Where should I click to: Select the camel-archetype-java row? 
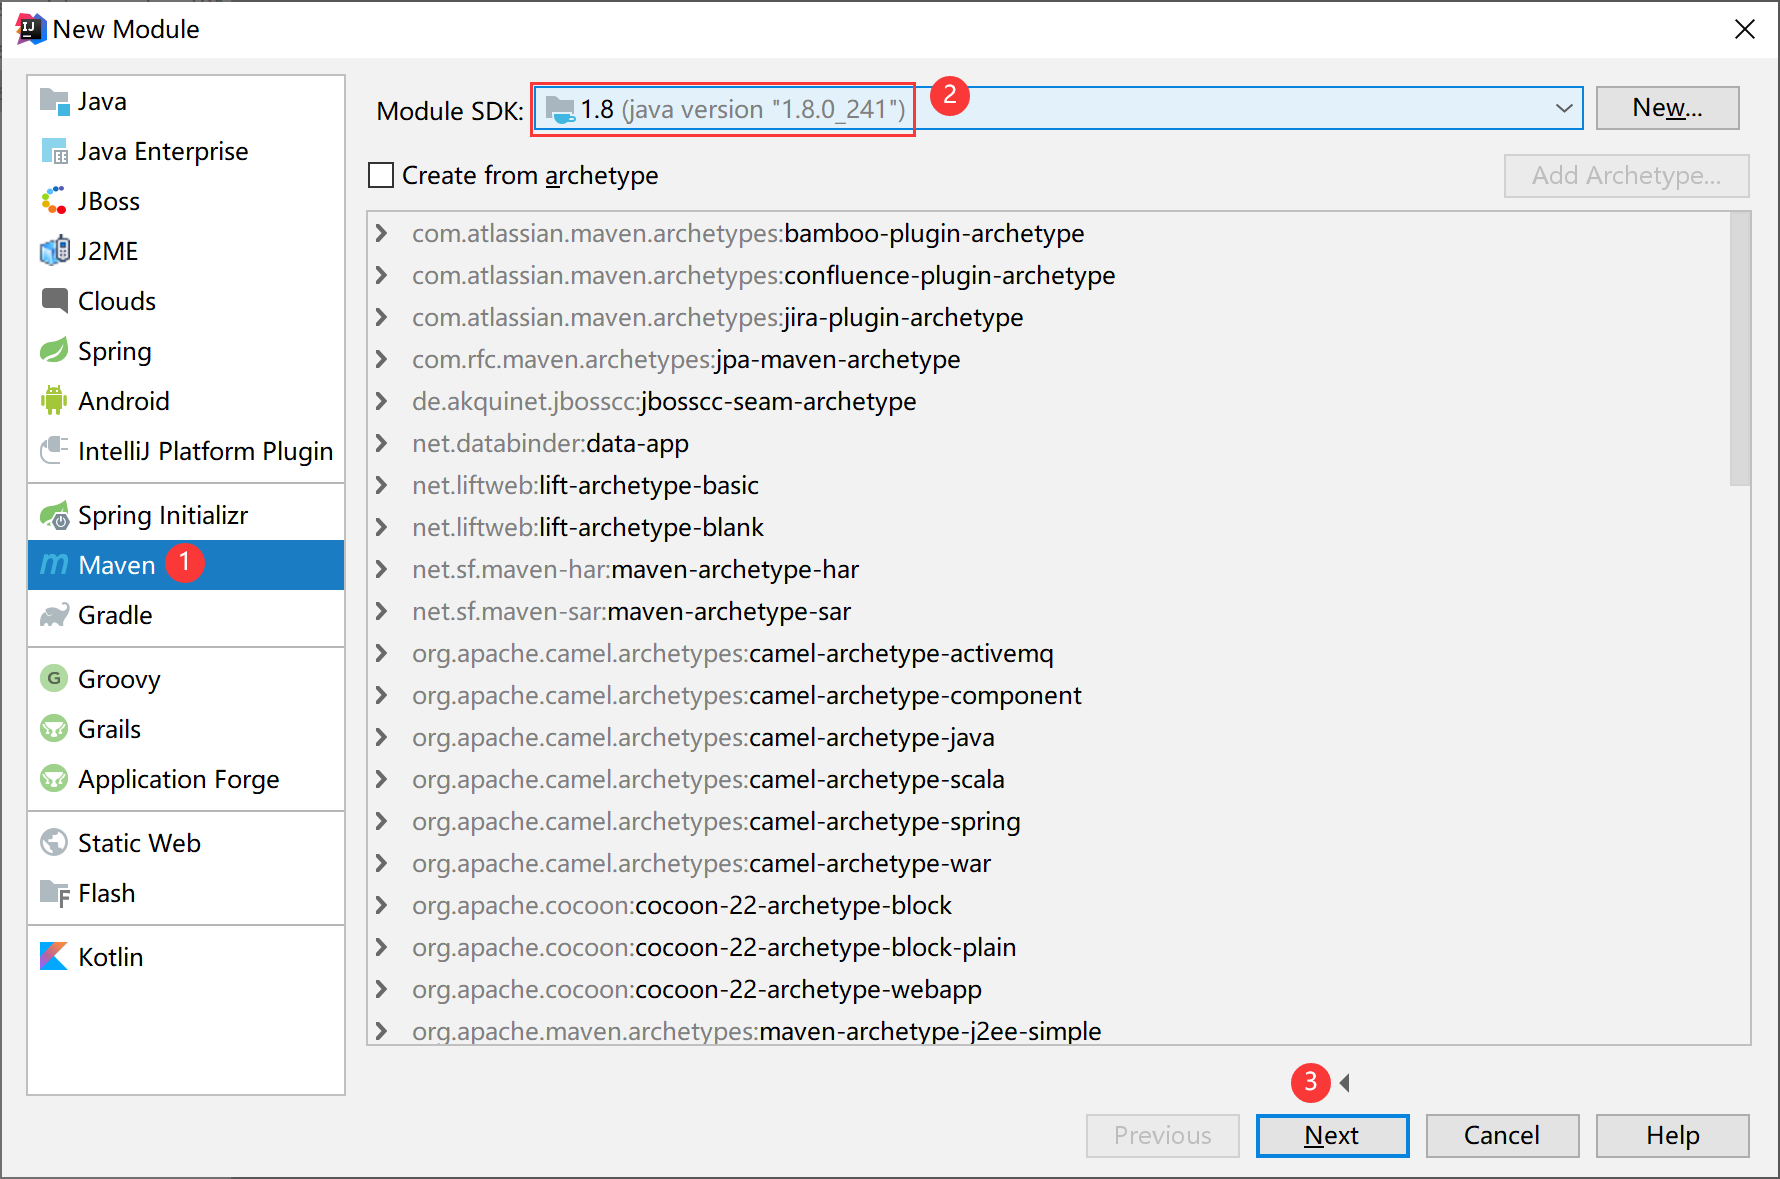[x=1050, y=737]
